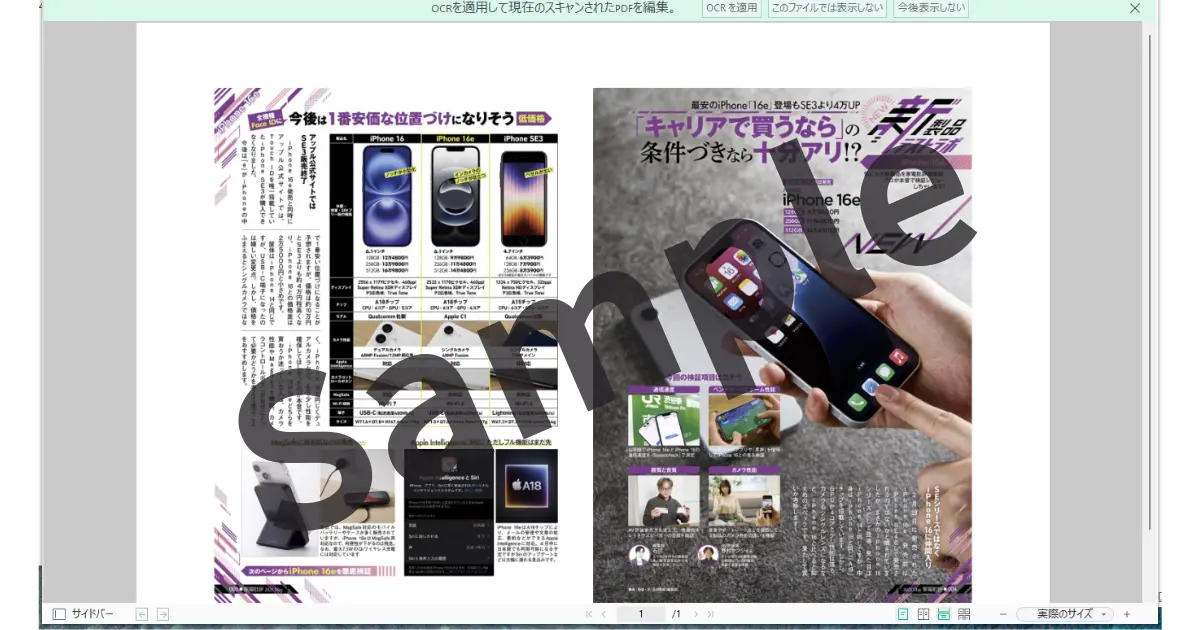1200x630 pixels.
Task: Go to previous page chevron
Action: (x=603, y=614)
